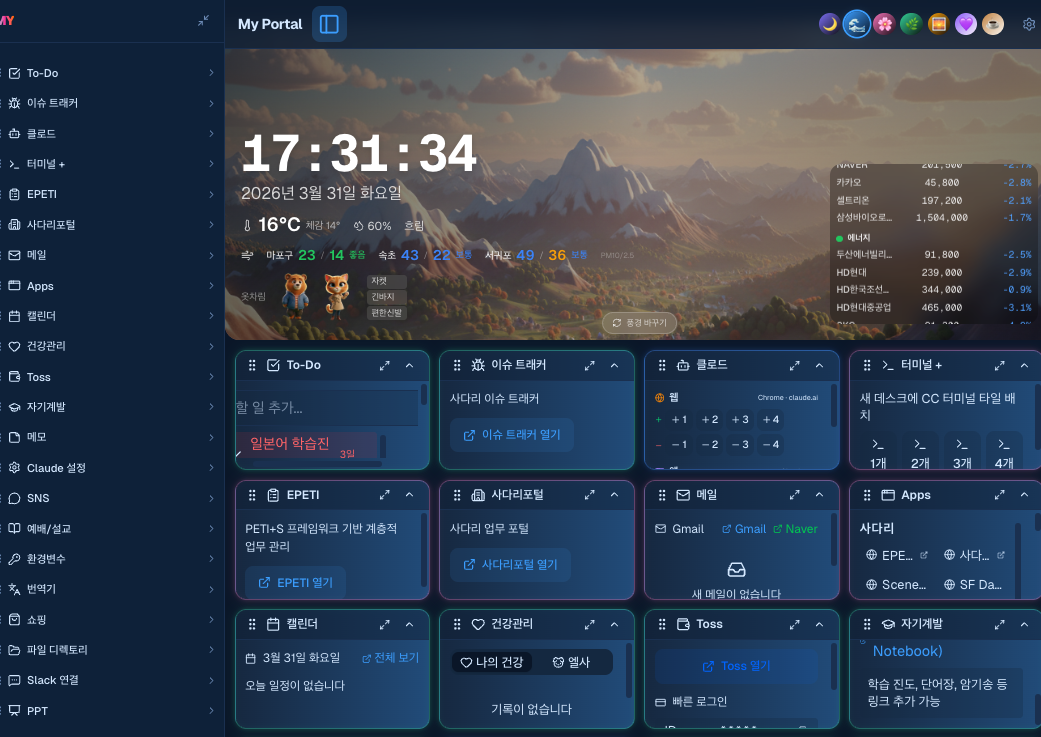This screenshot has height=737, width=1041.
Task: Switch to the 엘사 health toggle
Action: [x=571, y=662]
